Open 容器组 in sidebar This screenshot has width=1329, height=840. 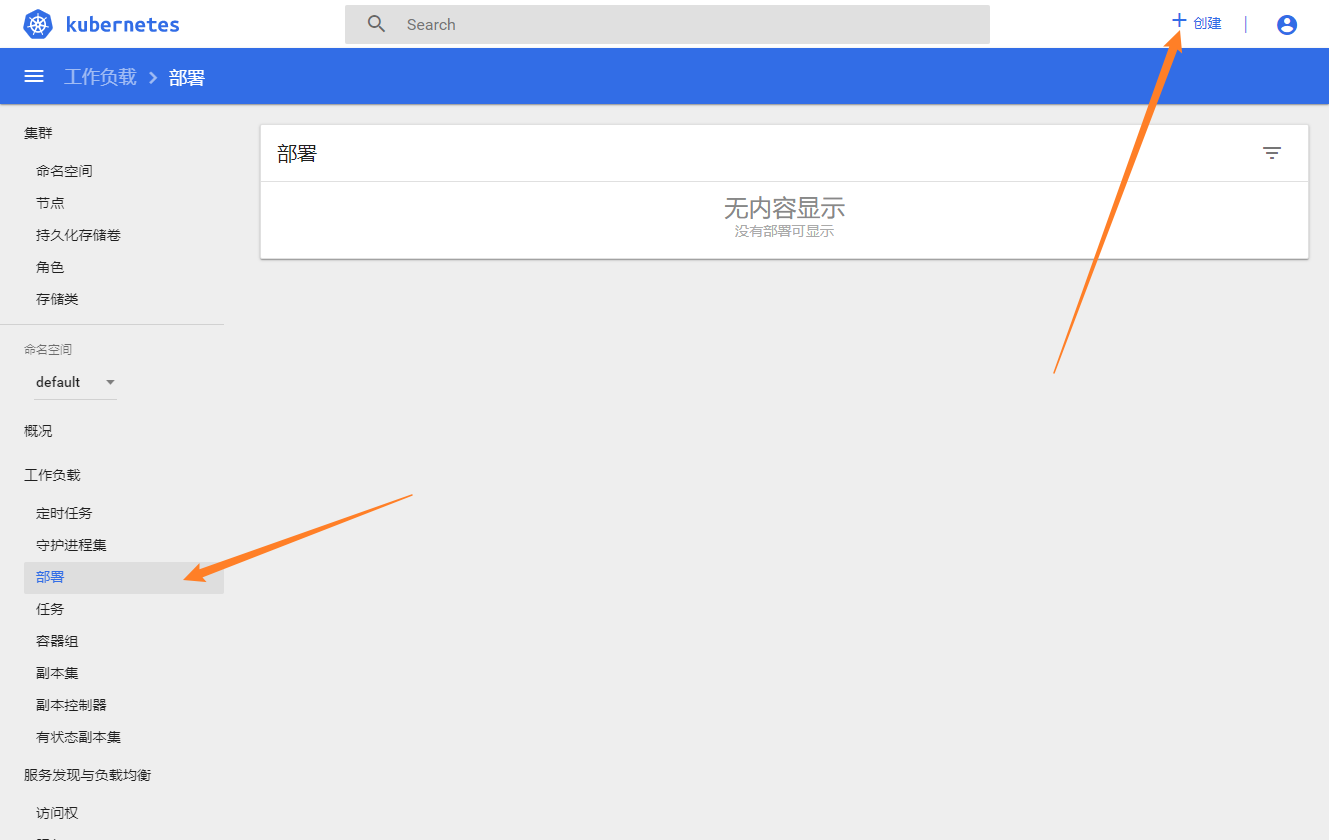coord(57,641)
